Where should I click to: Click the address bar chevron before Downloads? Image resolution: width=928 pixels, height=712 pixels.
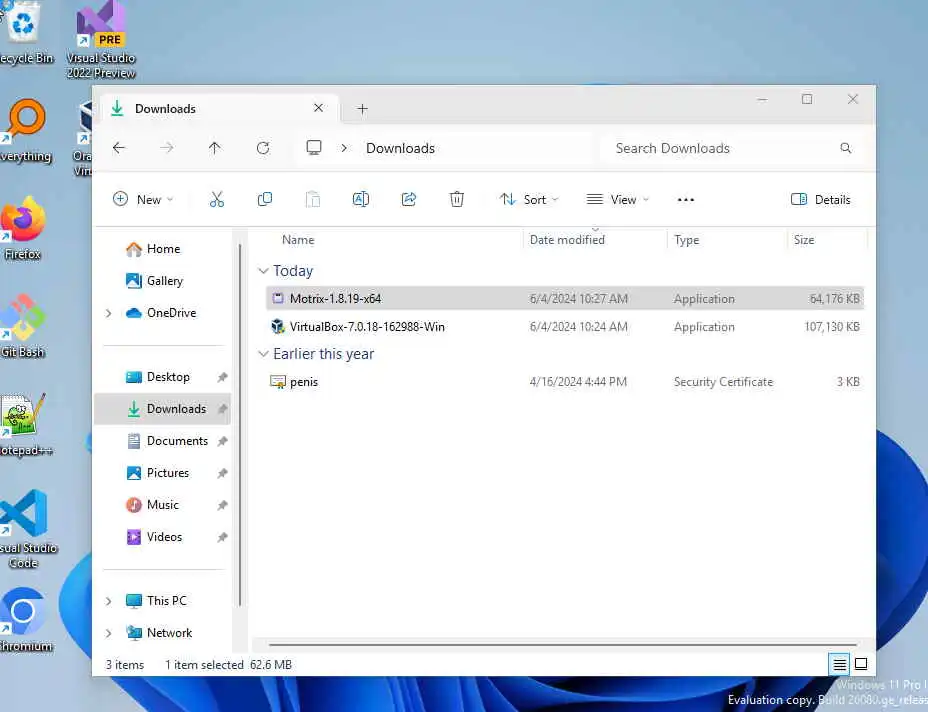tap(344, 148)
